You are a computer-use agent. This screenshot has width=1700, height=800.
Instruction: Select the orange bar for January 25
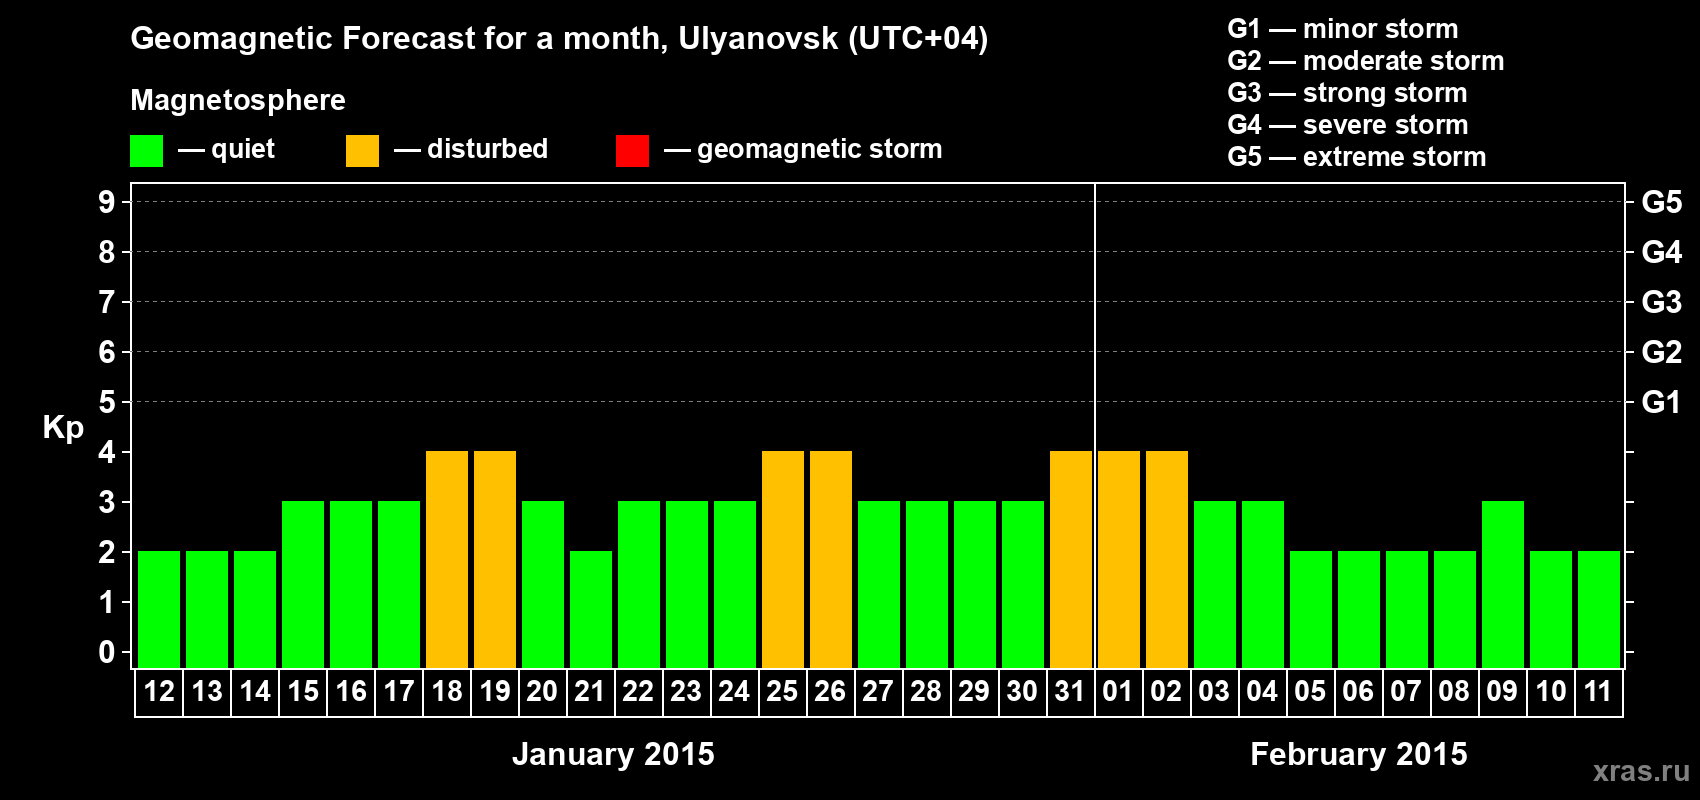(x=783, y=559)
